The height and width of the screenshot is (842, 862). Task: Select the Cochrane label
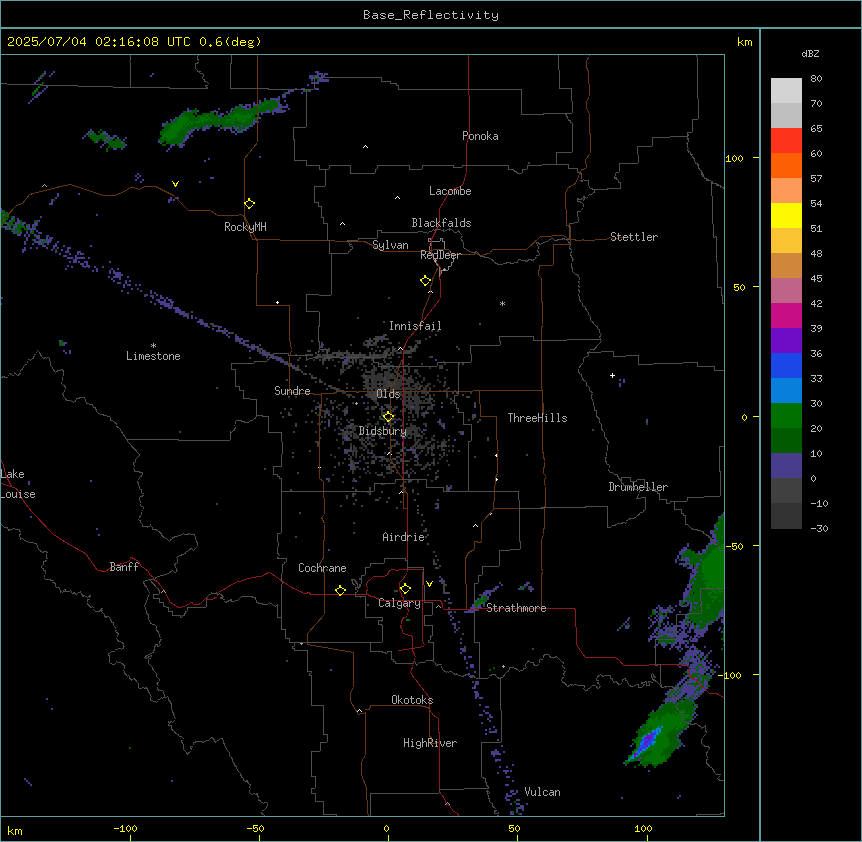click(x=322, y=568)
